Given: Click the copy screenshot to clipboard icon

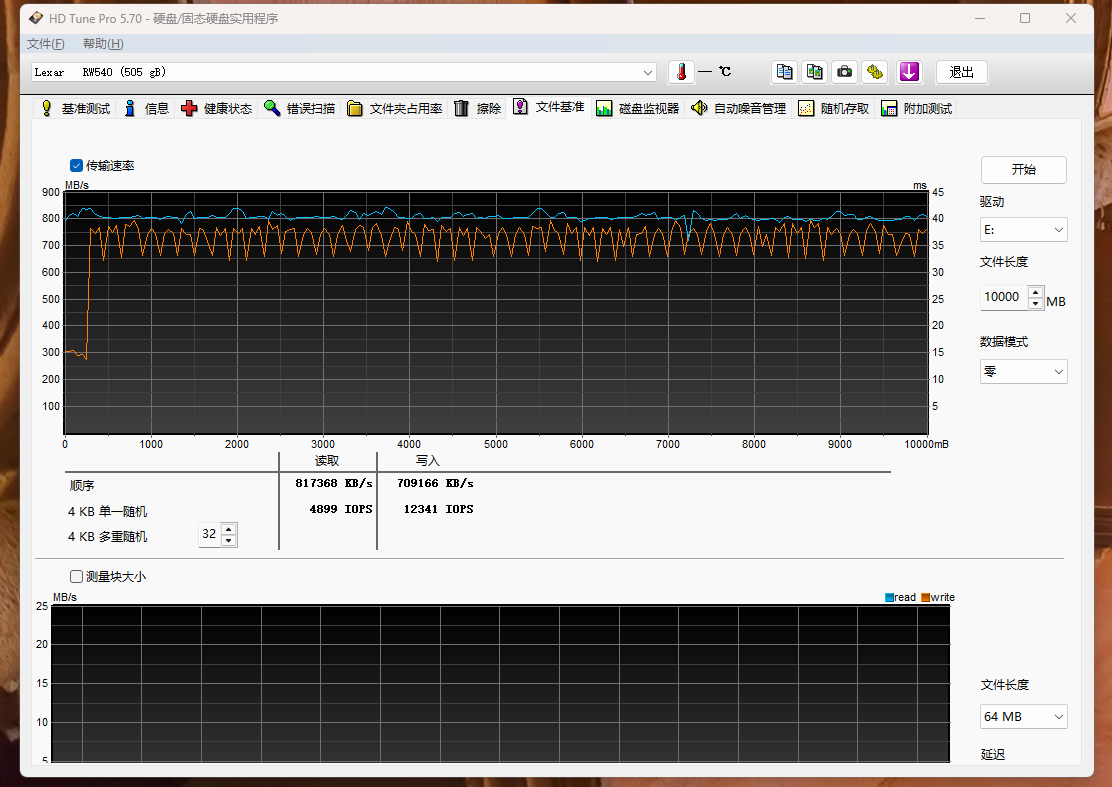Looking at the screenshot, I should (x=815, y=72).
